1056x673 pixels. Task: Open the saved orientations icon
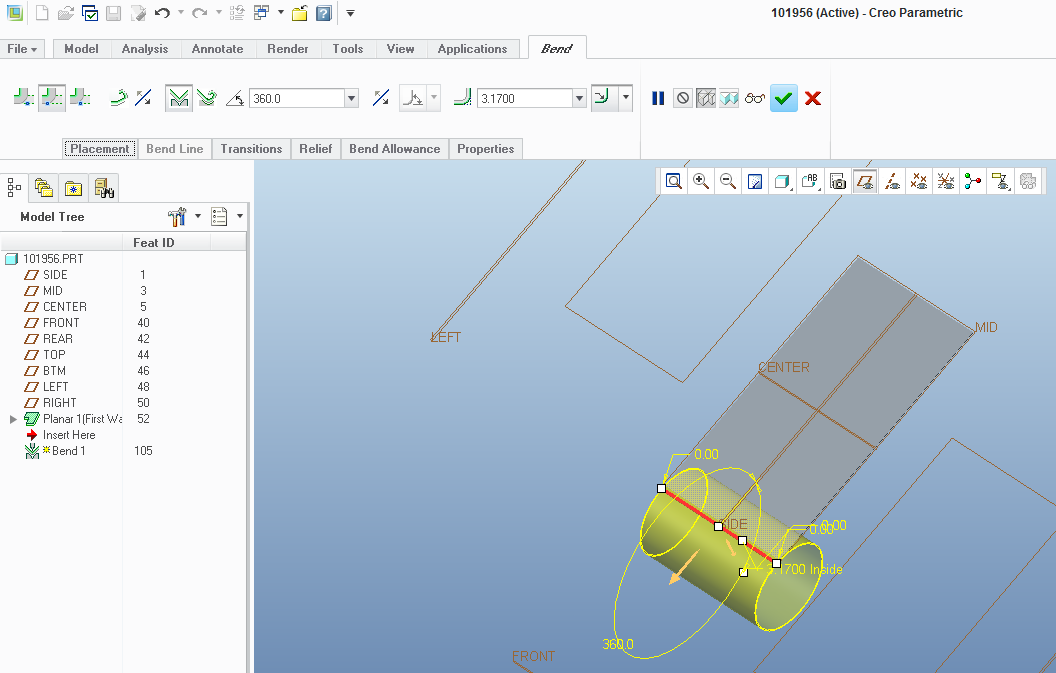point(810,181)
